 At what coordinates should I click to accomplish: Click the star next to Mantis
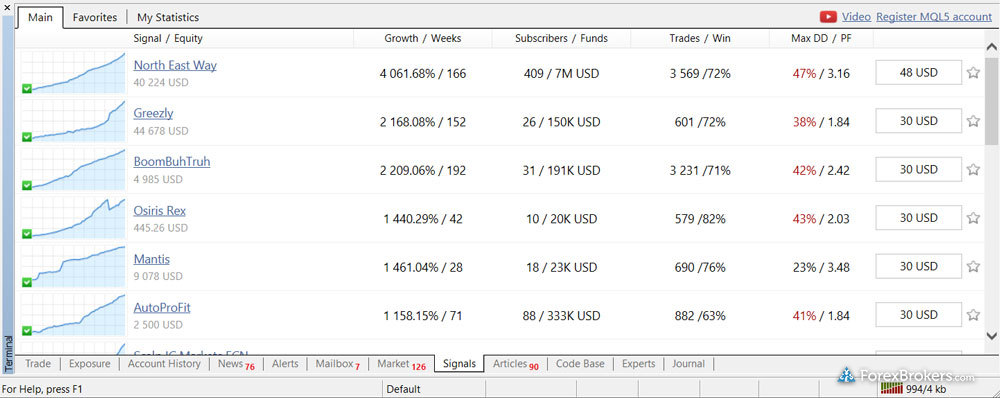[973, 267]
